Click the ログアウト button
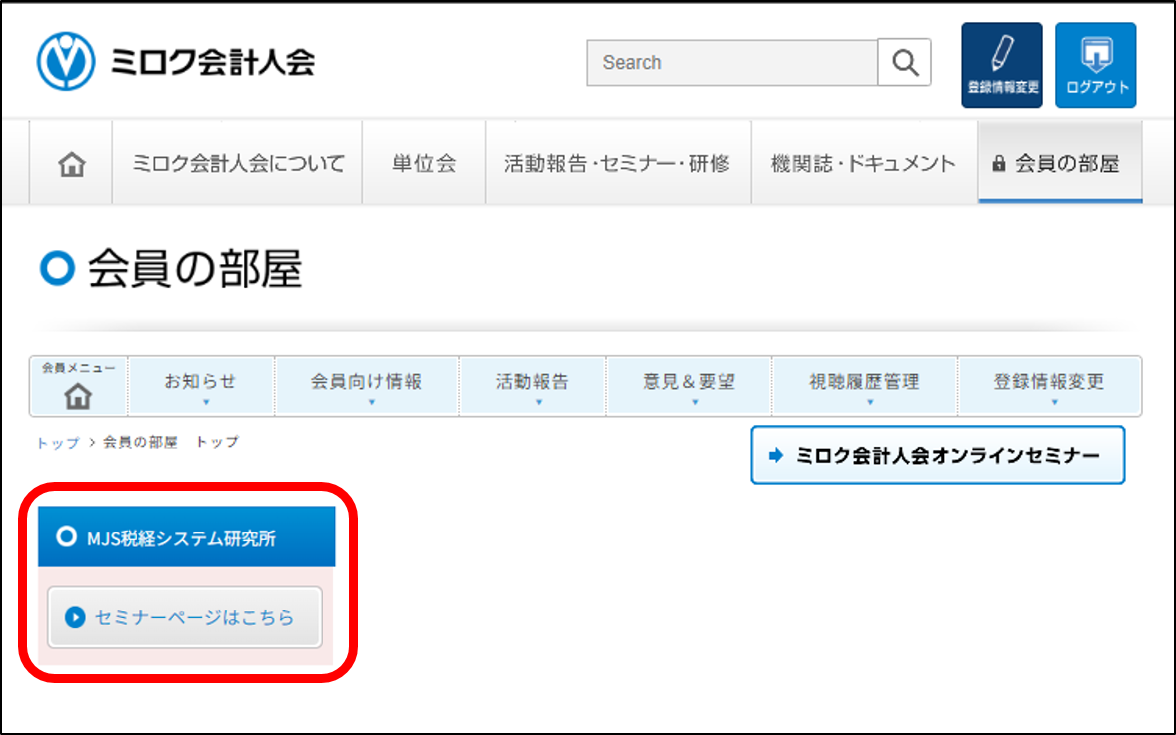The width and height of the screenshot is (1176, 735). point(1096,65)
